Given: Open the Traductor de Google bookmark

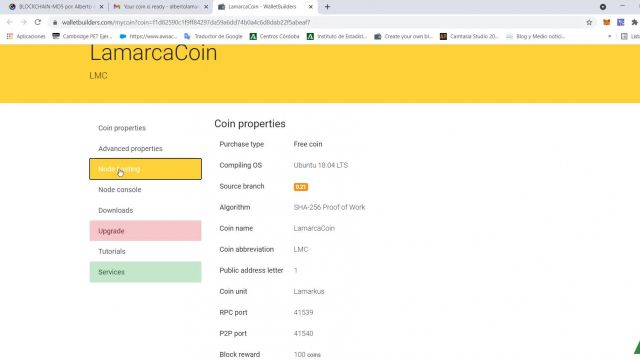Looking at the screenshot, I should click(213, 36).
